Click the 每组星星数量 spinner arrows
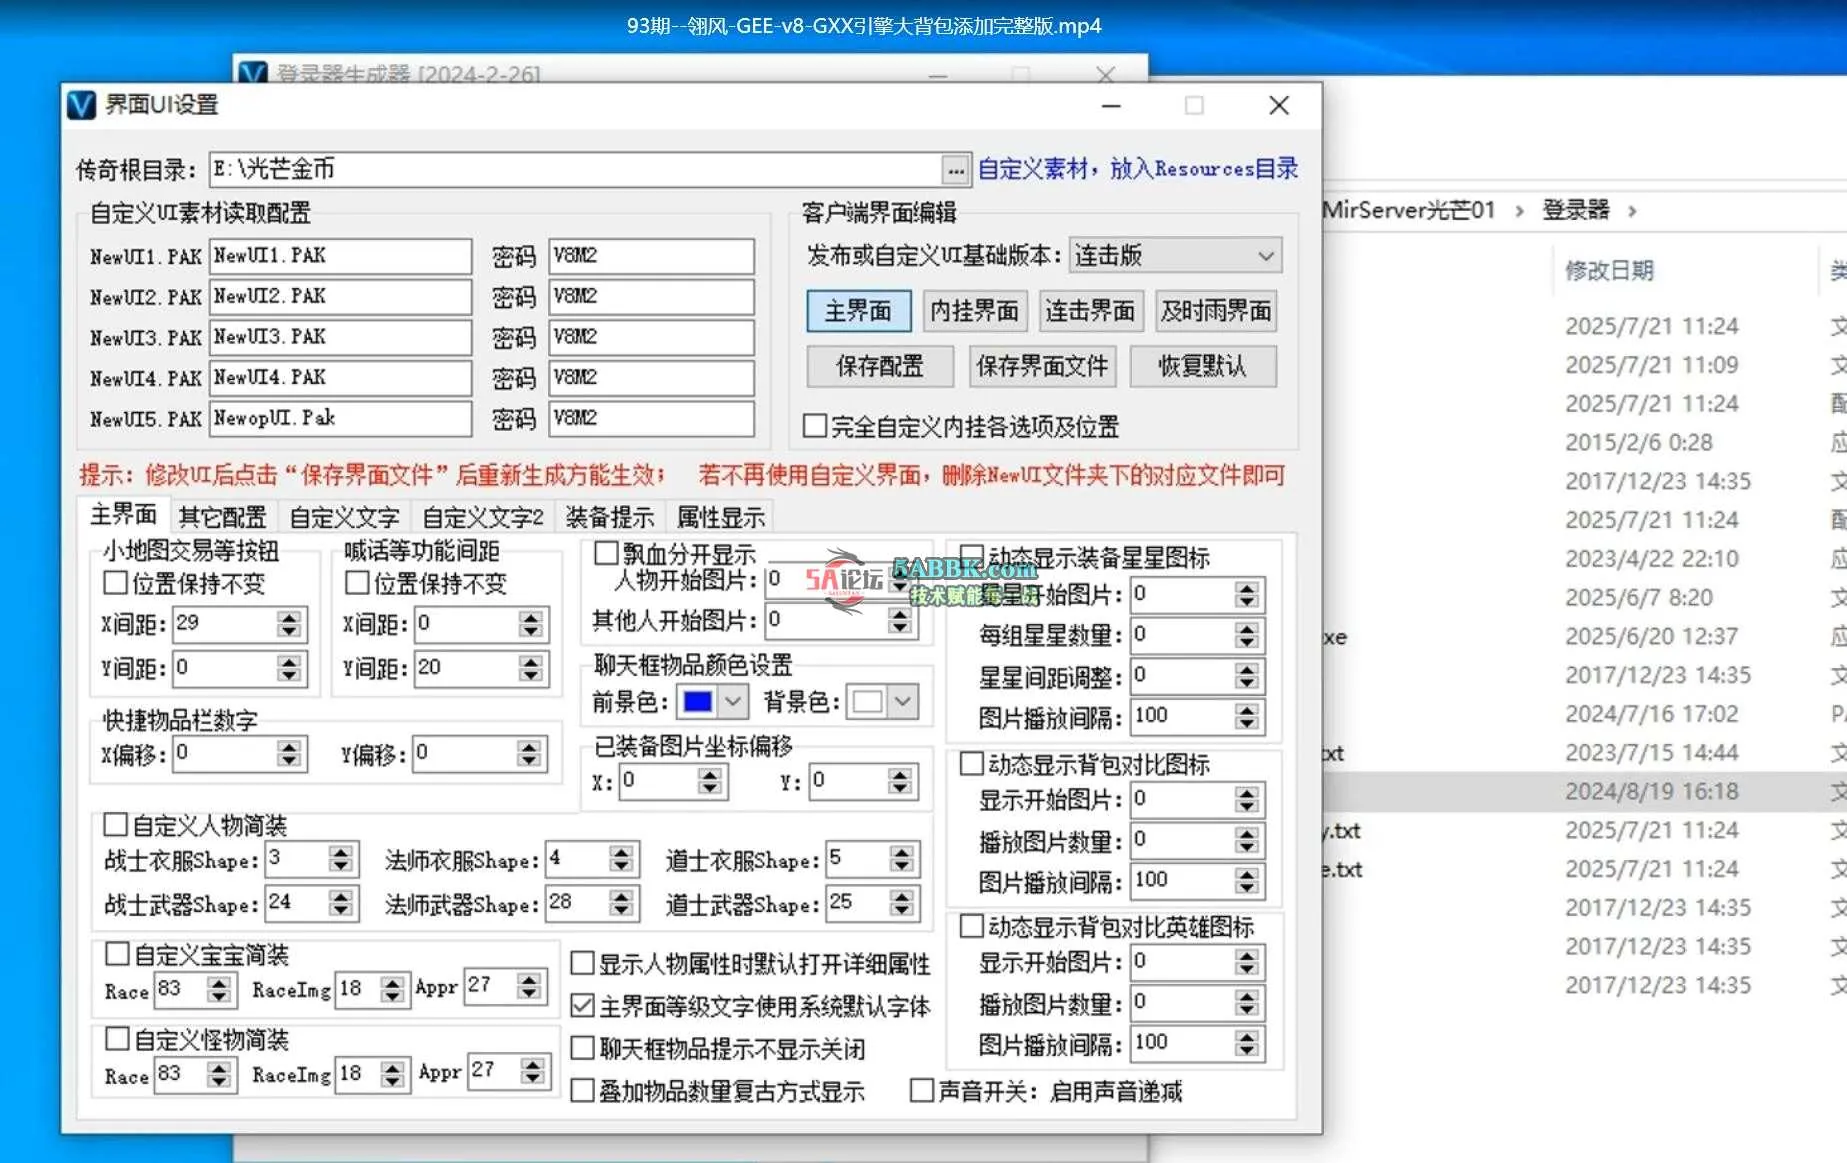 coord(1246,635)
